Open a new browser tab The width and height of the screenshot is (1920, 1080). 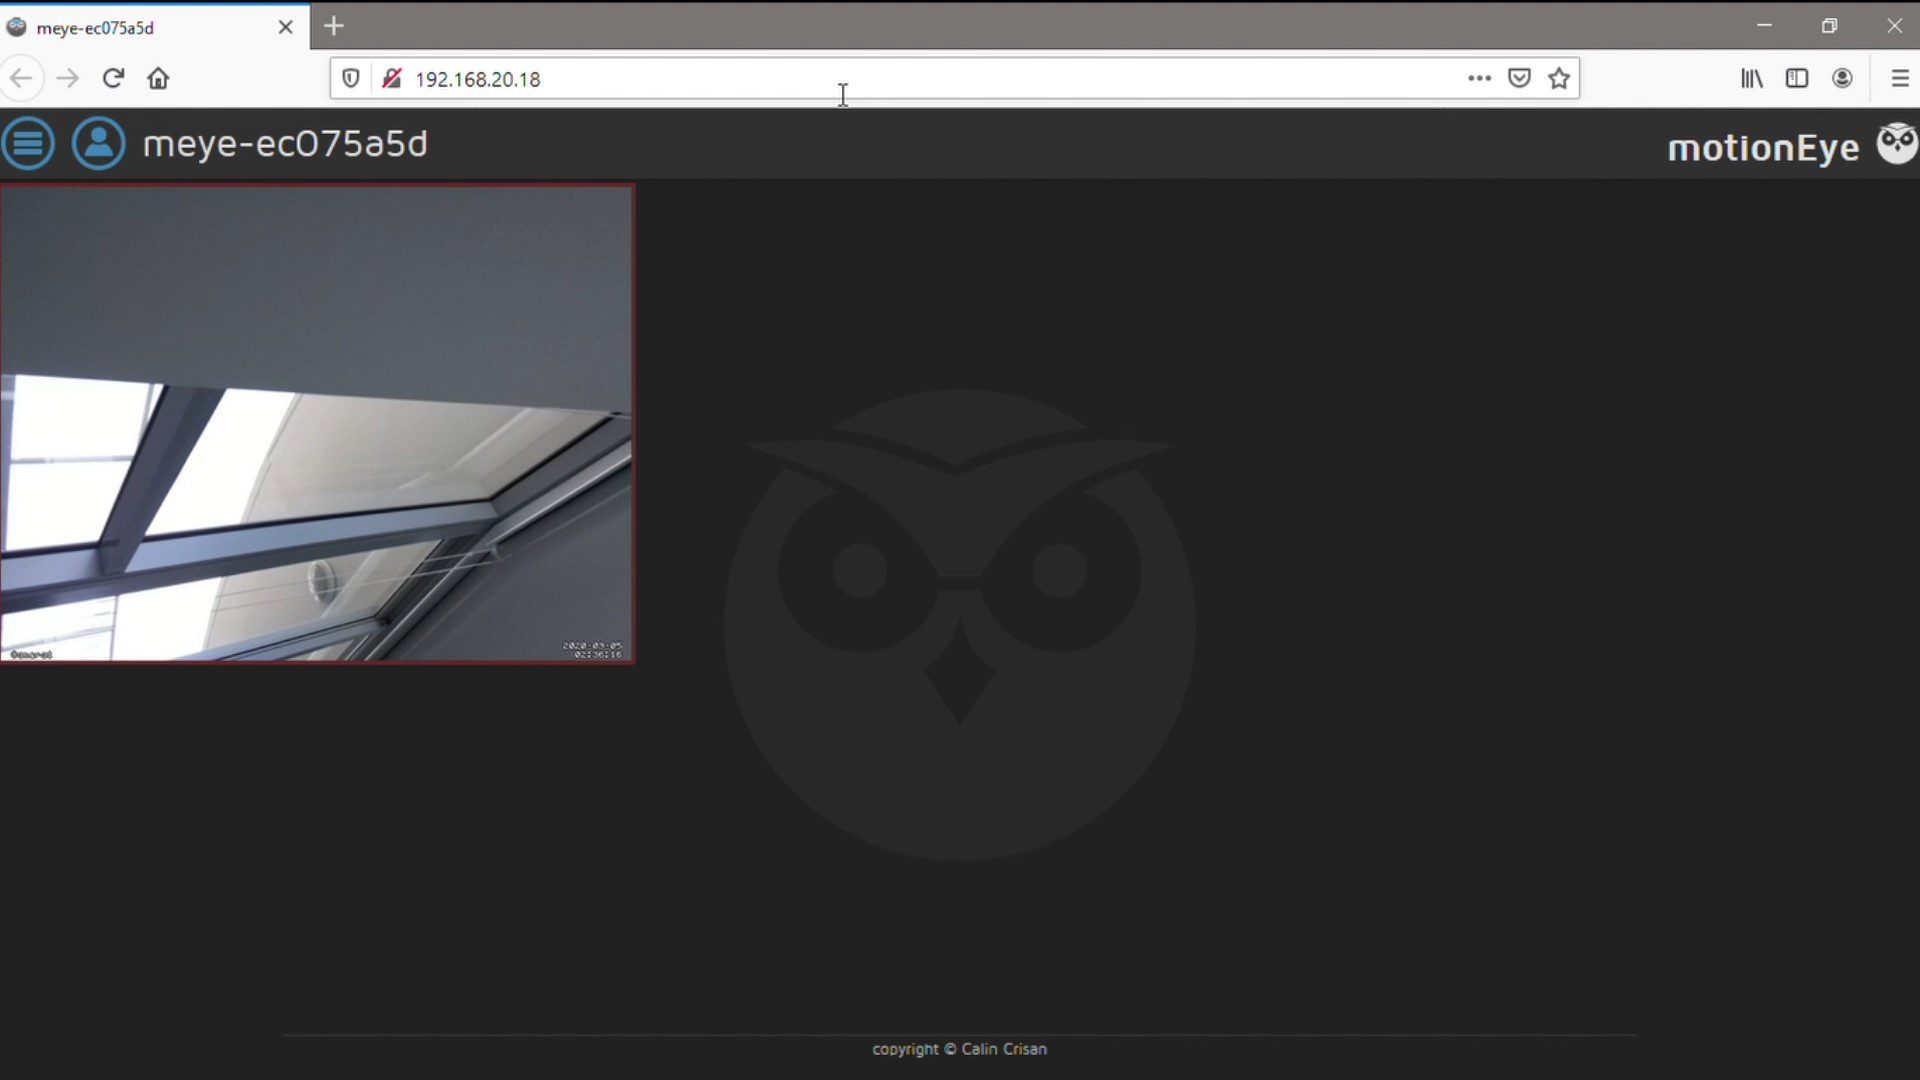(x=334, y=26)
